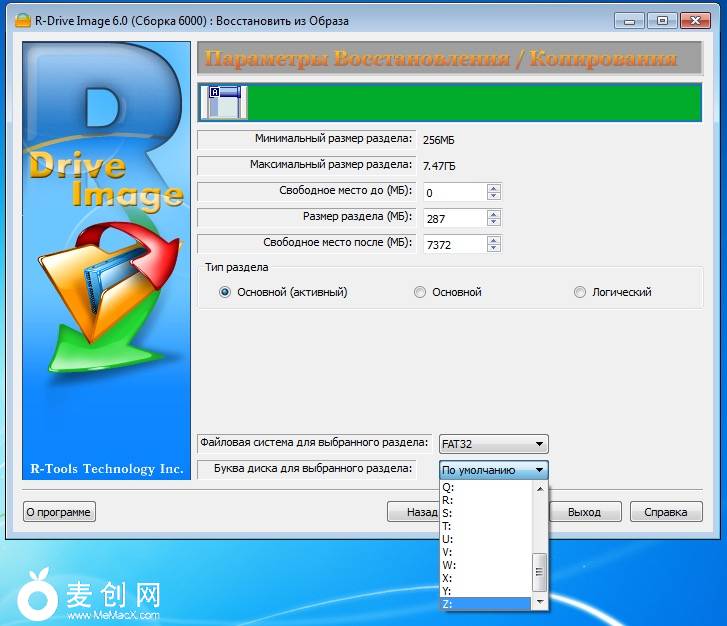Click the partition icon in green bar
This screenshot has width=727, height=626.
pyautogui.click(x=224, y=101)
